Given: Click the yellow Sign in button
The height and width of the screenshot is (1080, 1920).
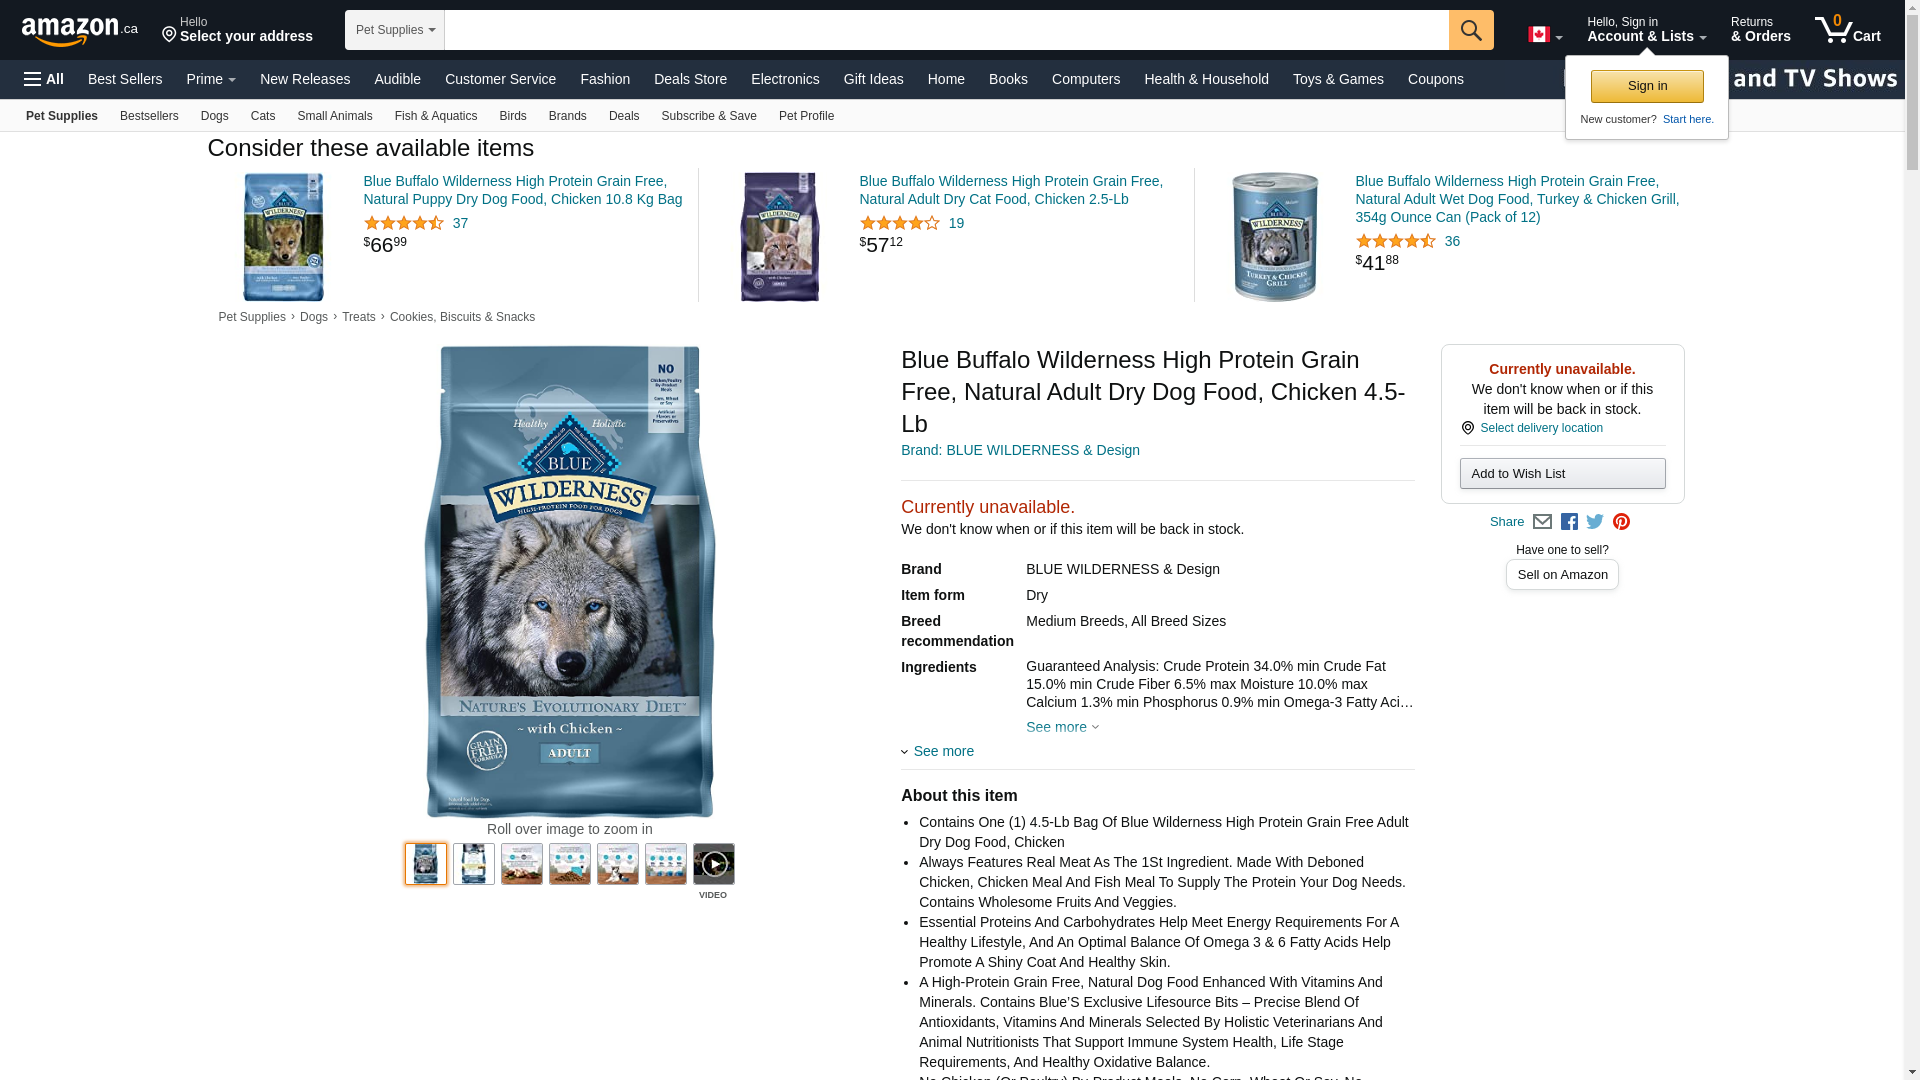Looking at the screenshot, I should click(x=1647, y=86).
